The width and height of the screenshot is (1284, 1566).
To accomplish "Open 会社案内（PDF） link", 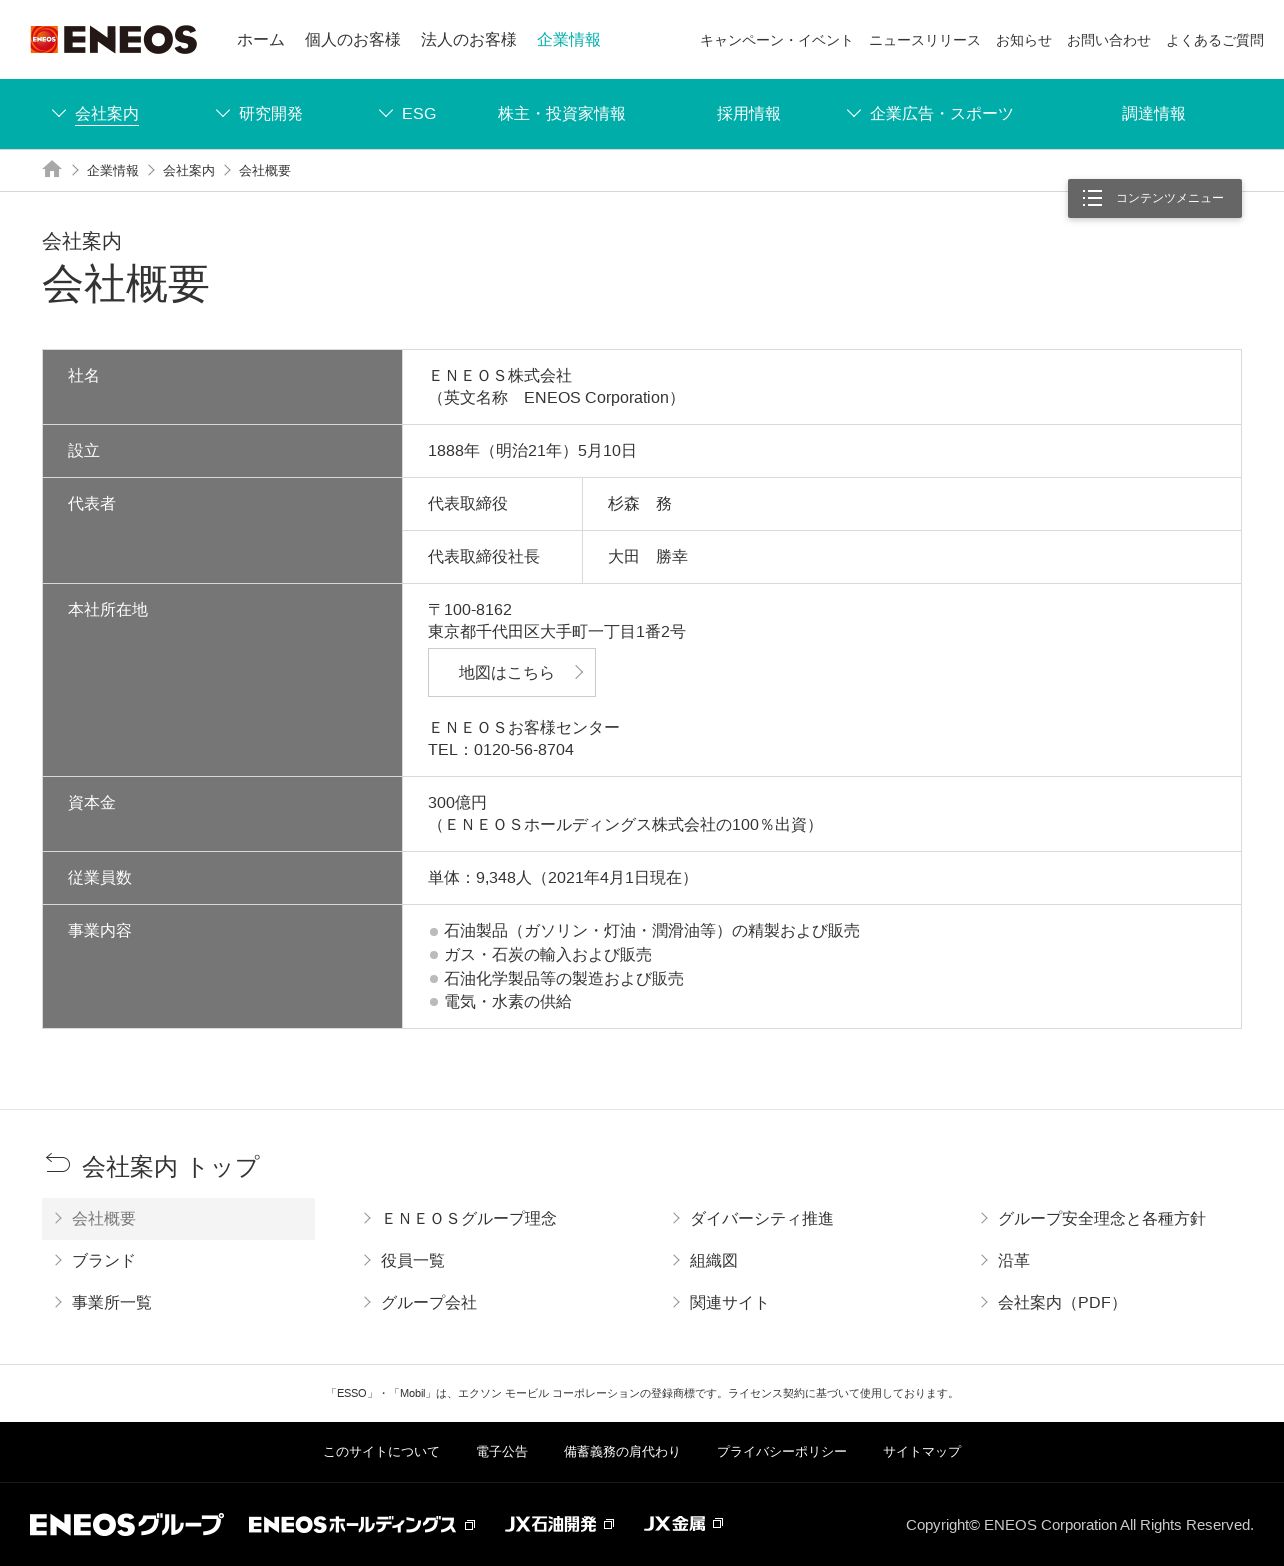I will [1063, 1303].
